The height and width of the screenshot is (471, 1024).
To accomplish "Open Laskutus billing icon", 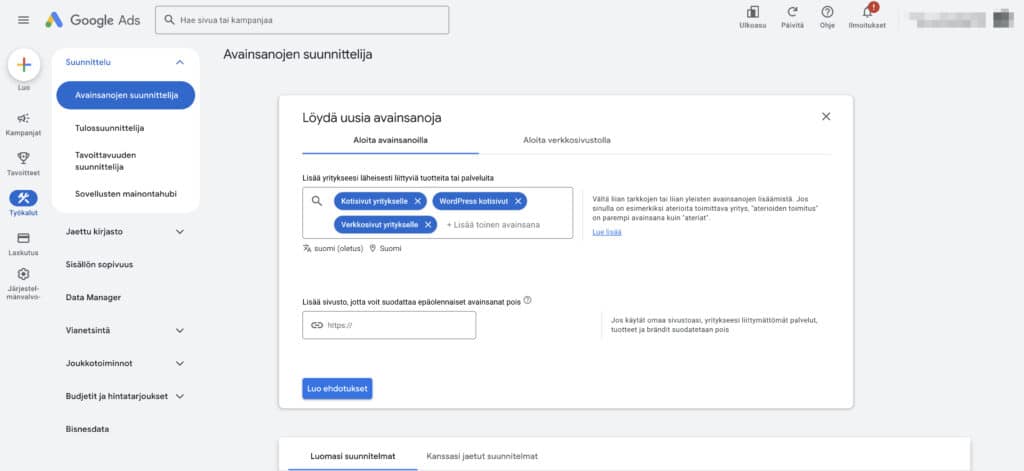I will coord(24,238).
